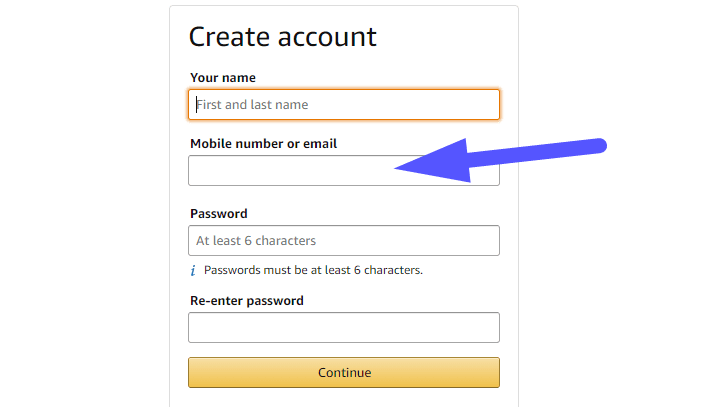Click the "Create account" heading
This screenshot has height=407, width=716.
pos(282,37)
